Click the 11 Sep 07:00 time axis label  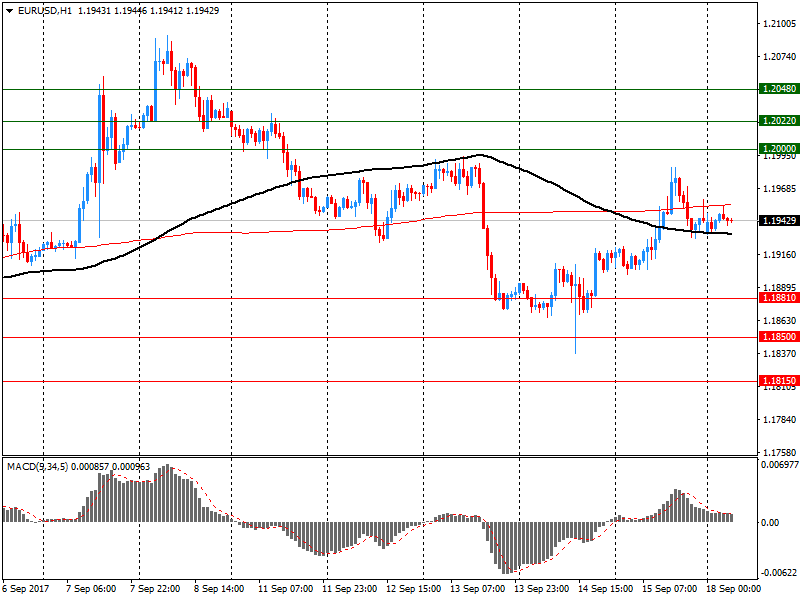coord(285,589)
